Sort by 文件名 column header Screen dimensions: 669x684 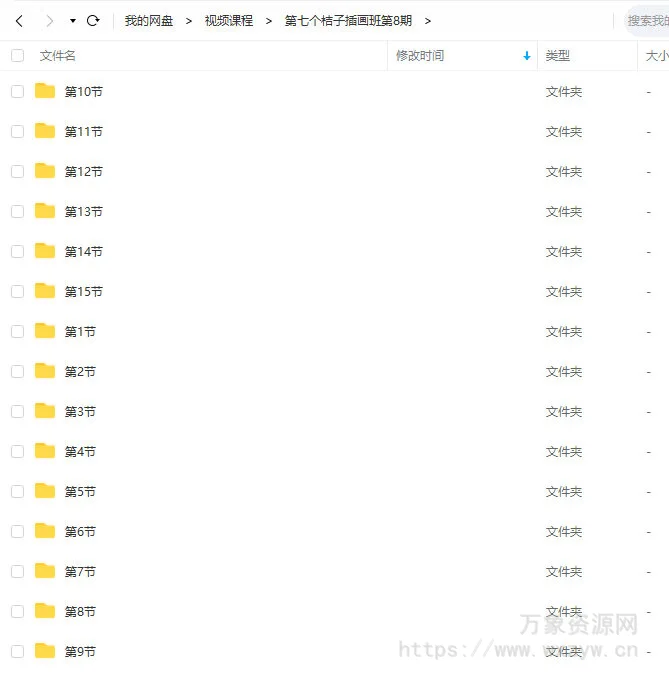(58, 56)
